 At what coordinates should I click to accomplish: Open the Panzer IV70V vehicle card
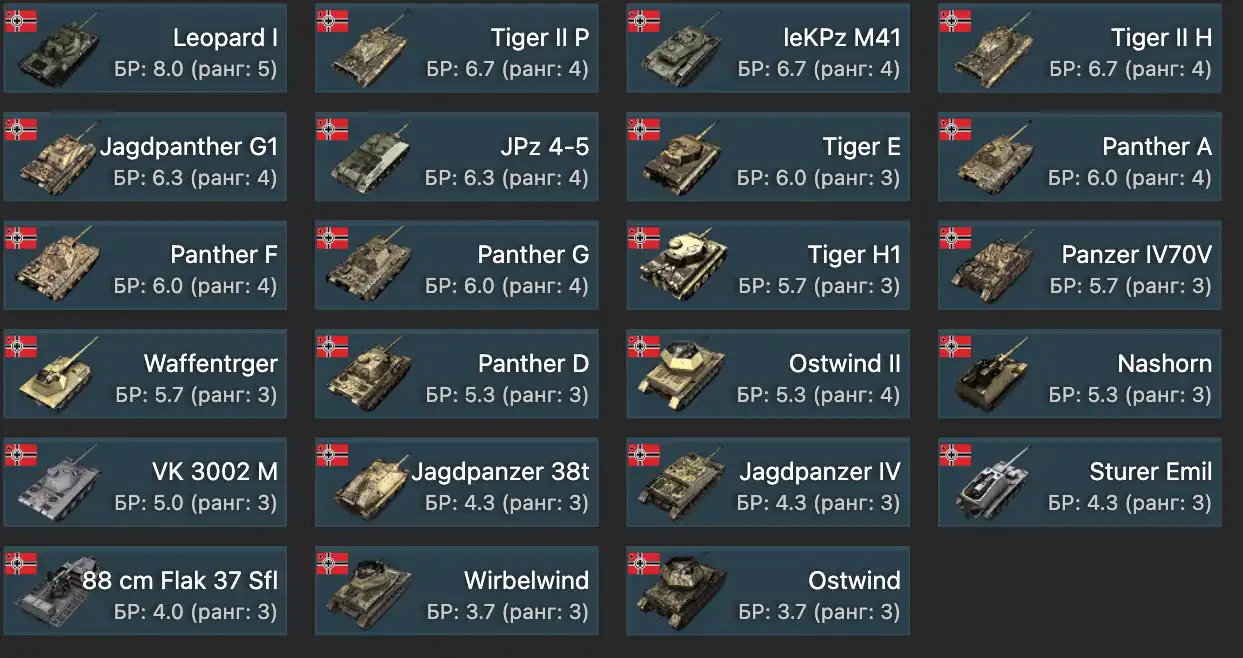[1080, 265]
